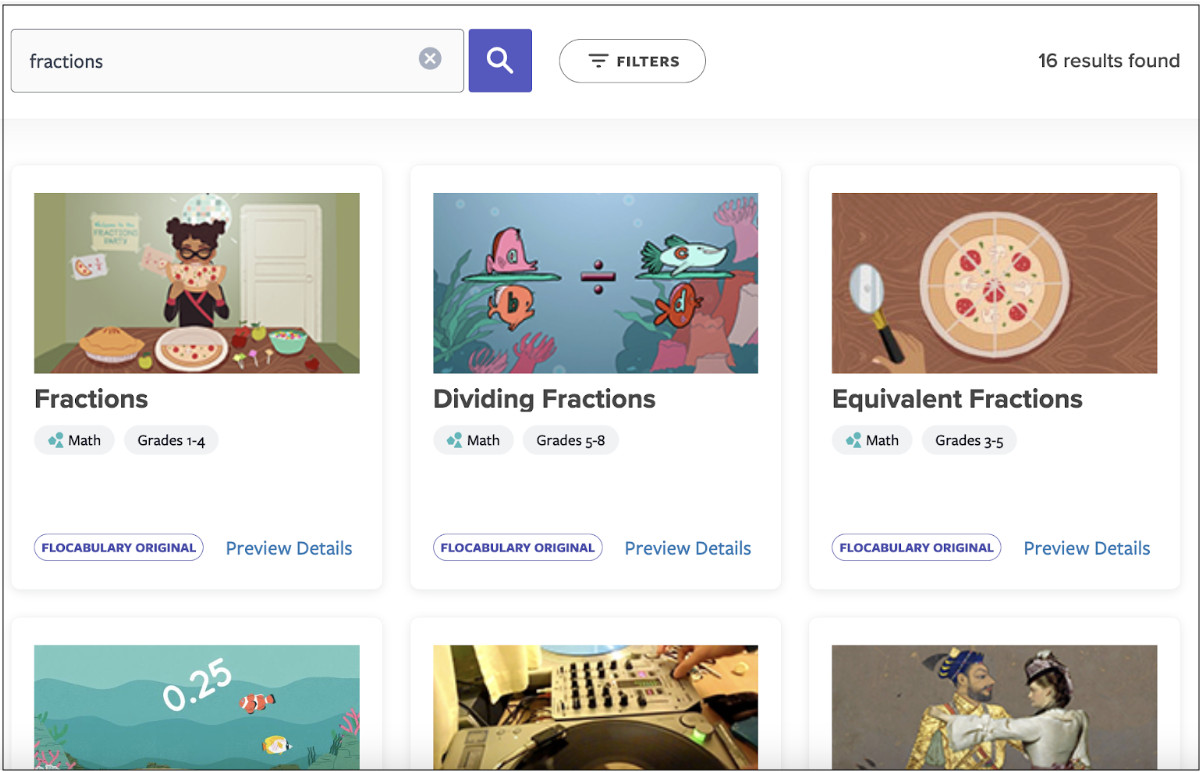Open the Dividing Fractions fish thumbnail
Viewport: 1200px width, 772px height.
595,283
